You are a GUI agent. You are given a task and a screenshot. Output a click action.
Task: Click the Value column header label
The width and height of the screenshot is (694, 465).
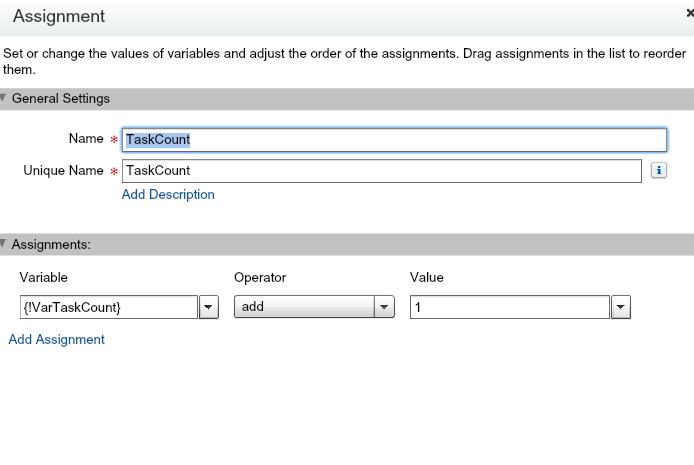427,277
